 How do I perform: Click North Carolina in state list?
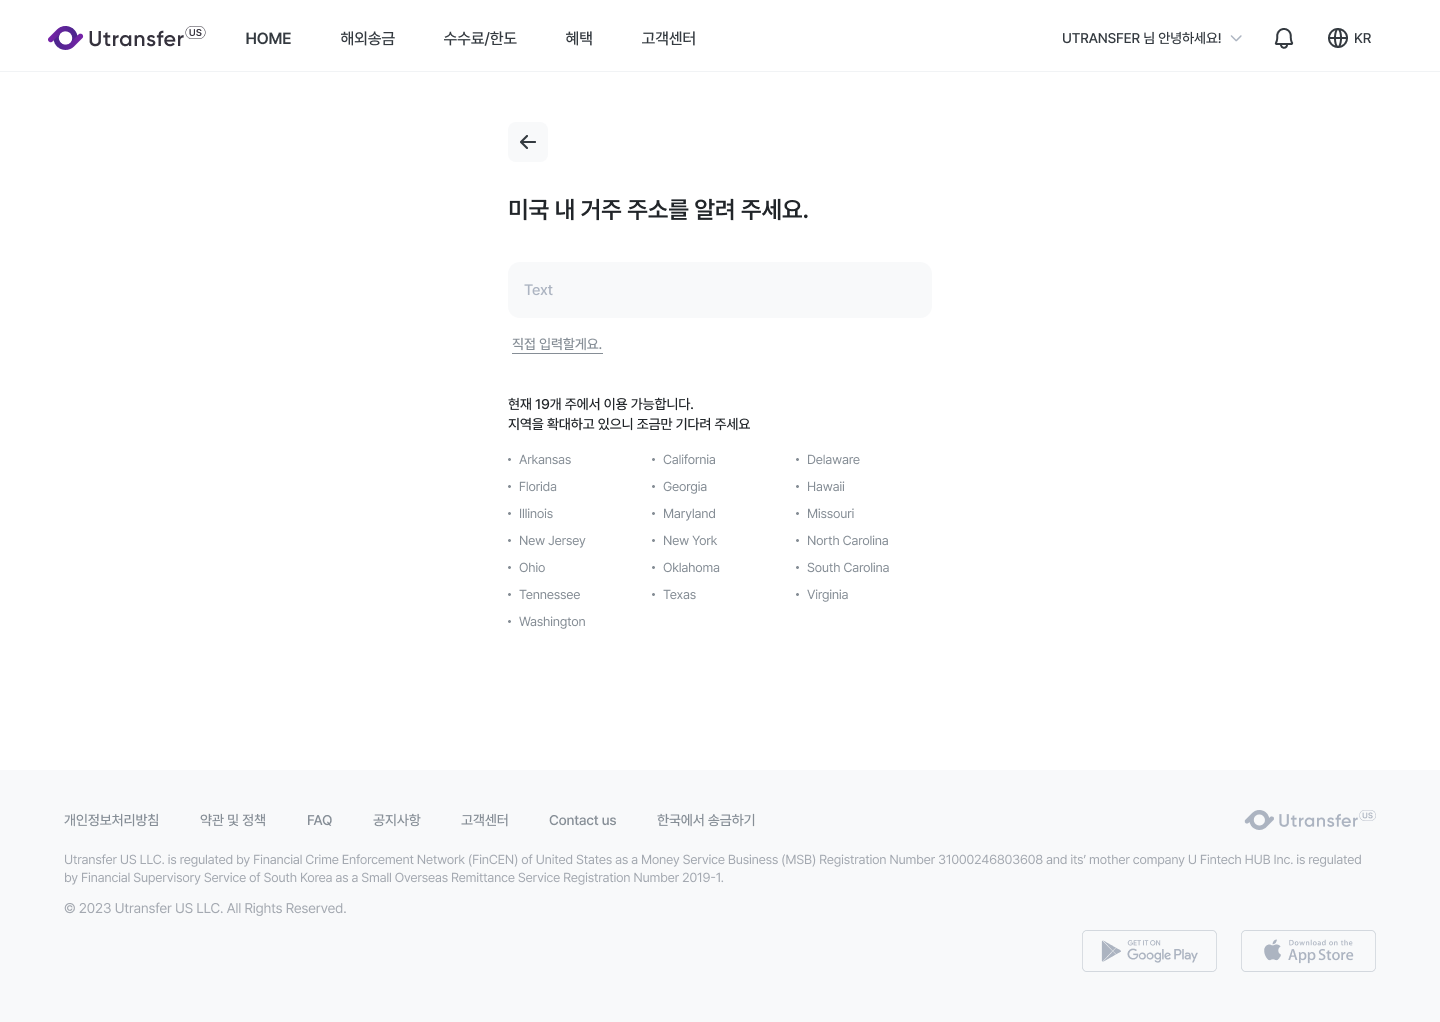click(848, 541)
